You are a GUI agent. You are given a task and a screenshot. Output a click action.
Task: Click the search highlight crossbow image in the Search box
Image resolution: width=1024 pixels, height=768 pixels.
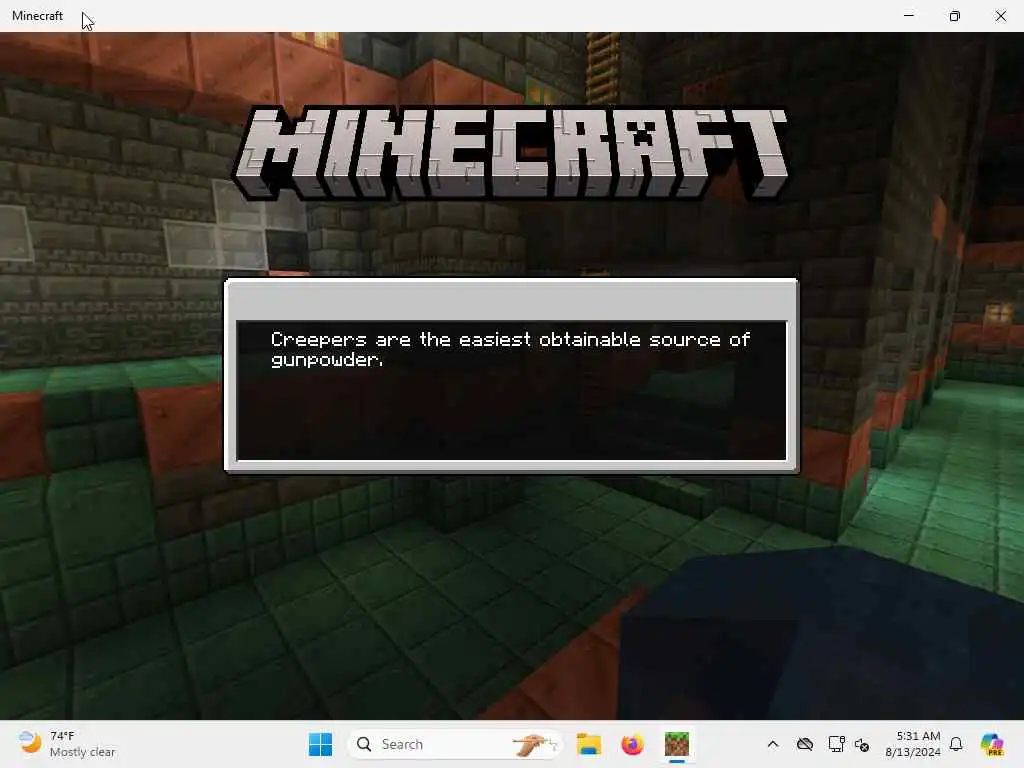click(x=535, y=744)
